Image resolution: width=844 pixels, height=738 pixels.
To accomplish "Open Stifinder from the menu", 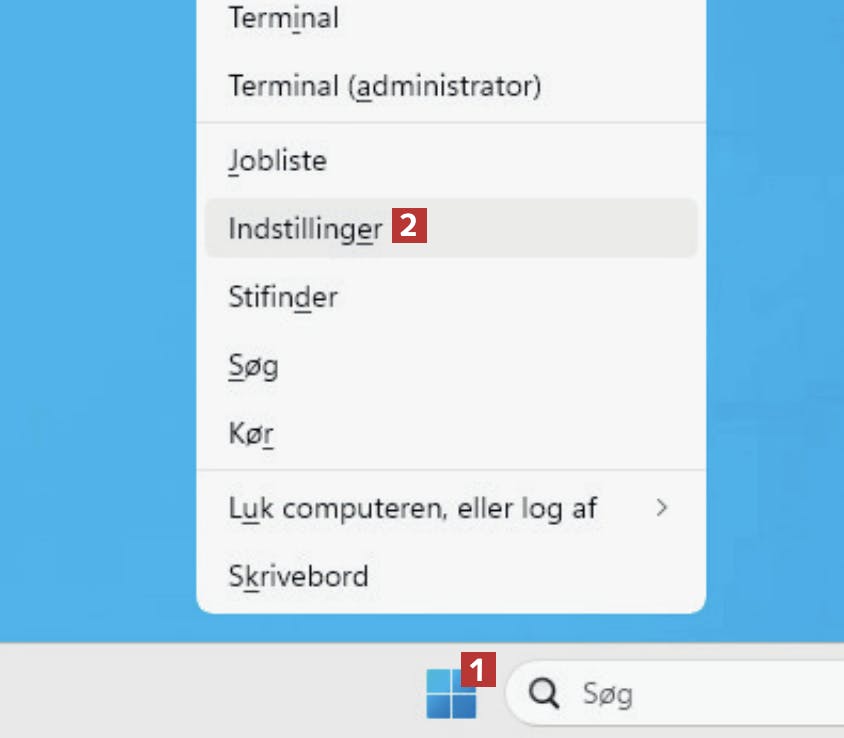I will click(283, 297).
